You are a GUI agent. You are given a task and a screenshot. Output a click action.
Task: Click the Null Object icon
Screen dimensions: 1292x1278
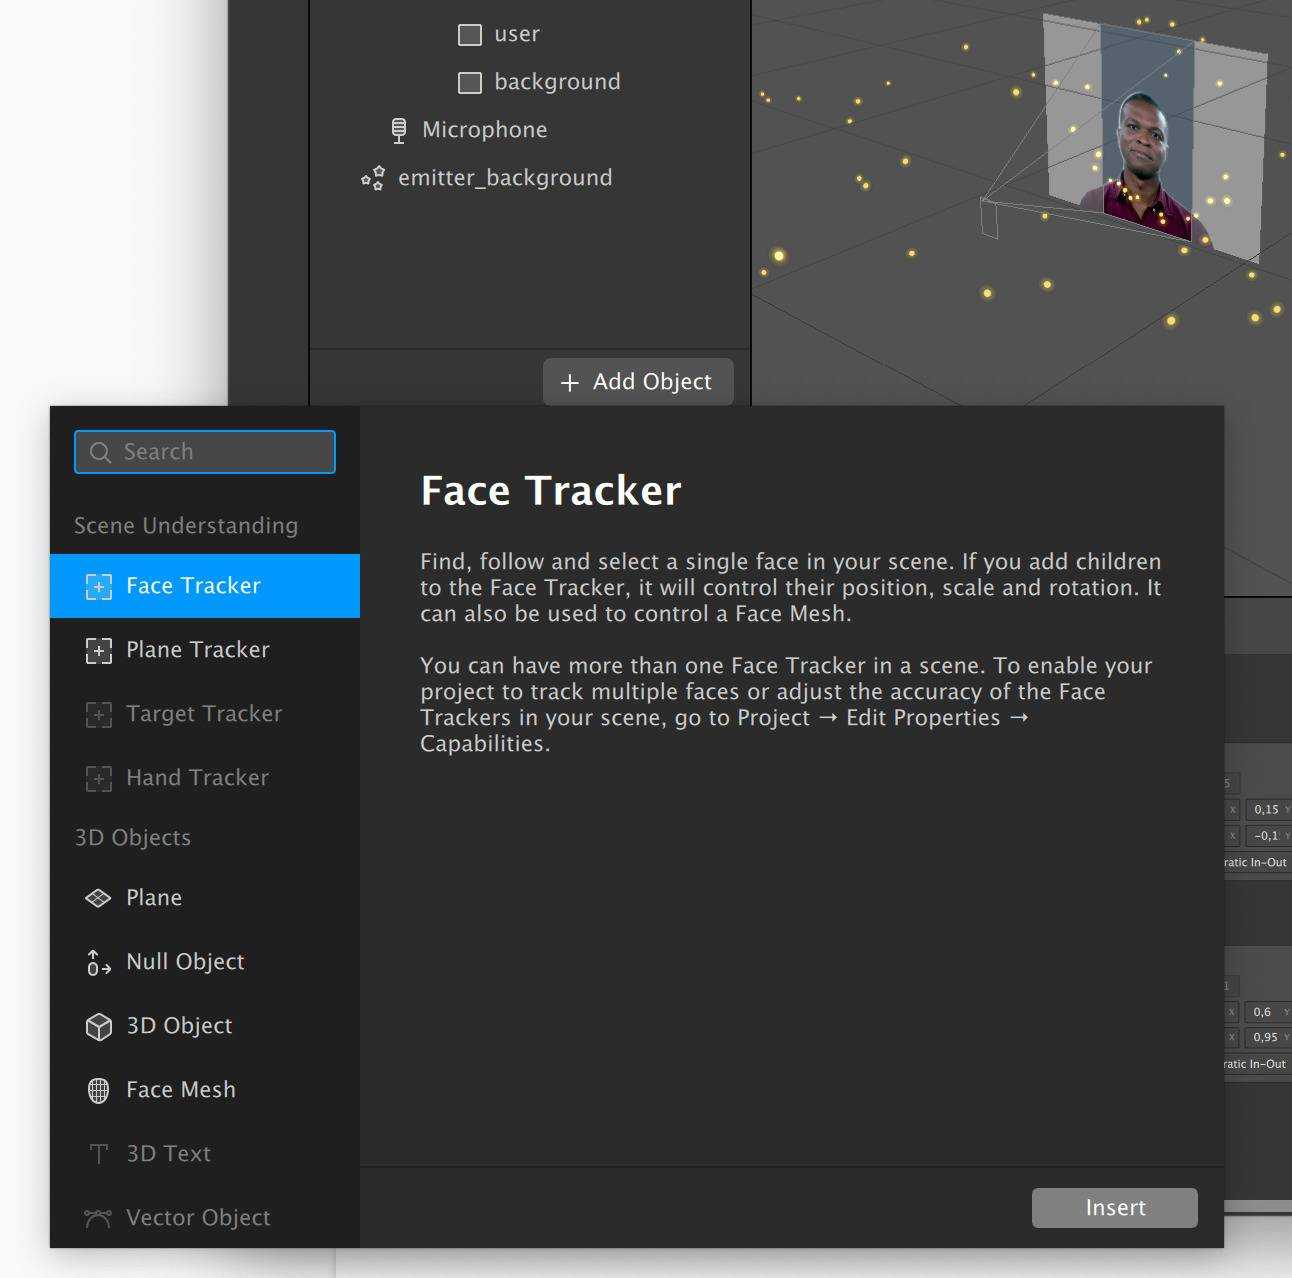[98, 962]
